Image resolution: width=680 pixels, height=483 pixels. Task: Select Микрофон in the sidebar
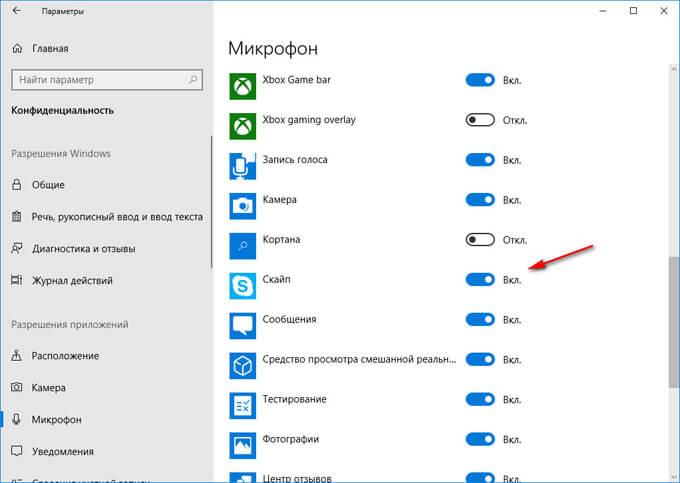click(x=46, y=420)
